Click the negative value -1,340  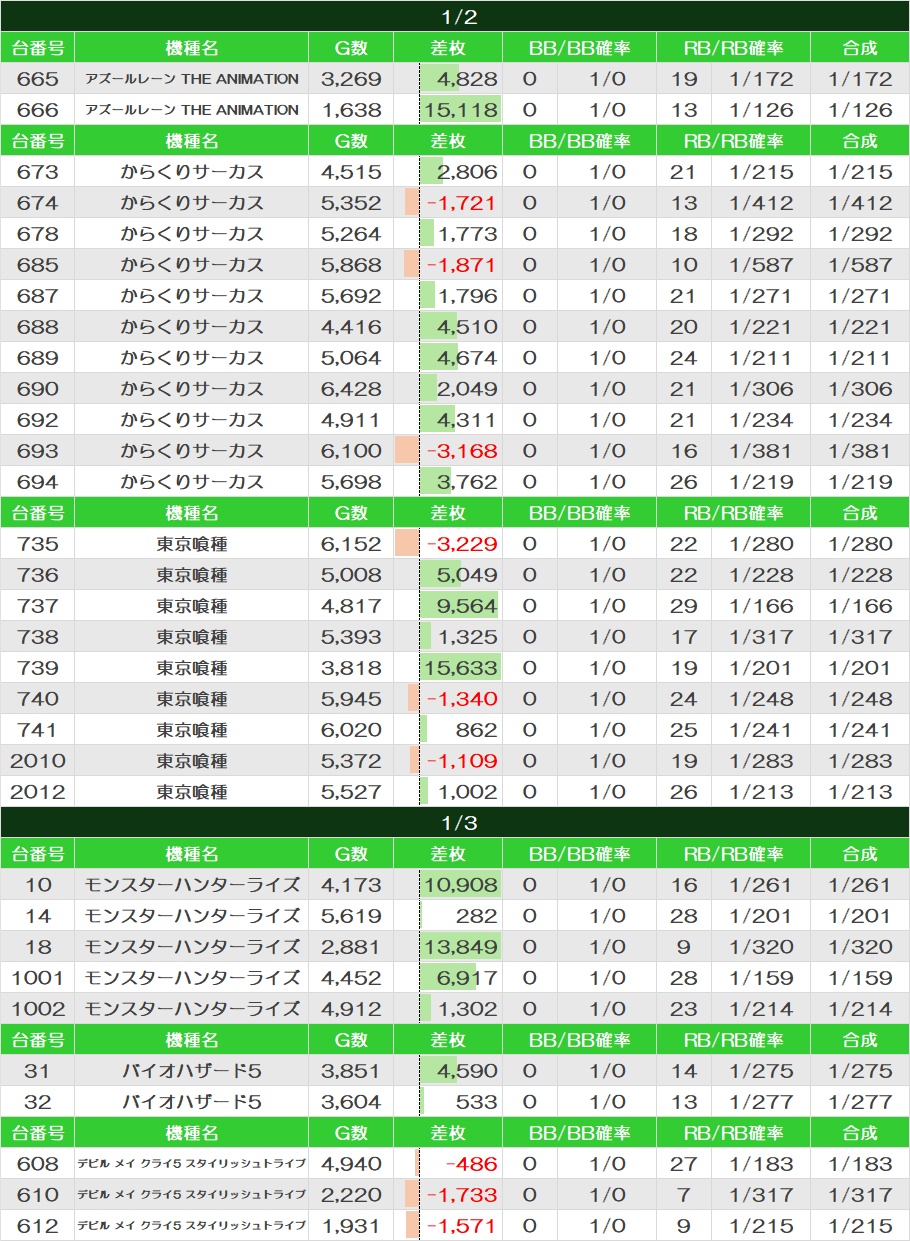pos(461,699)
